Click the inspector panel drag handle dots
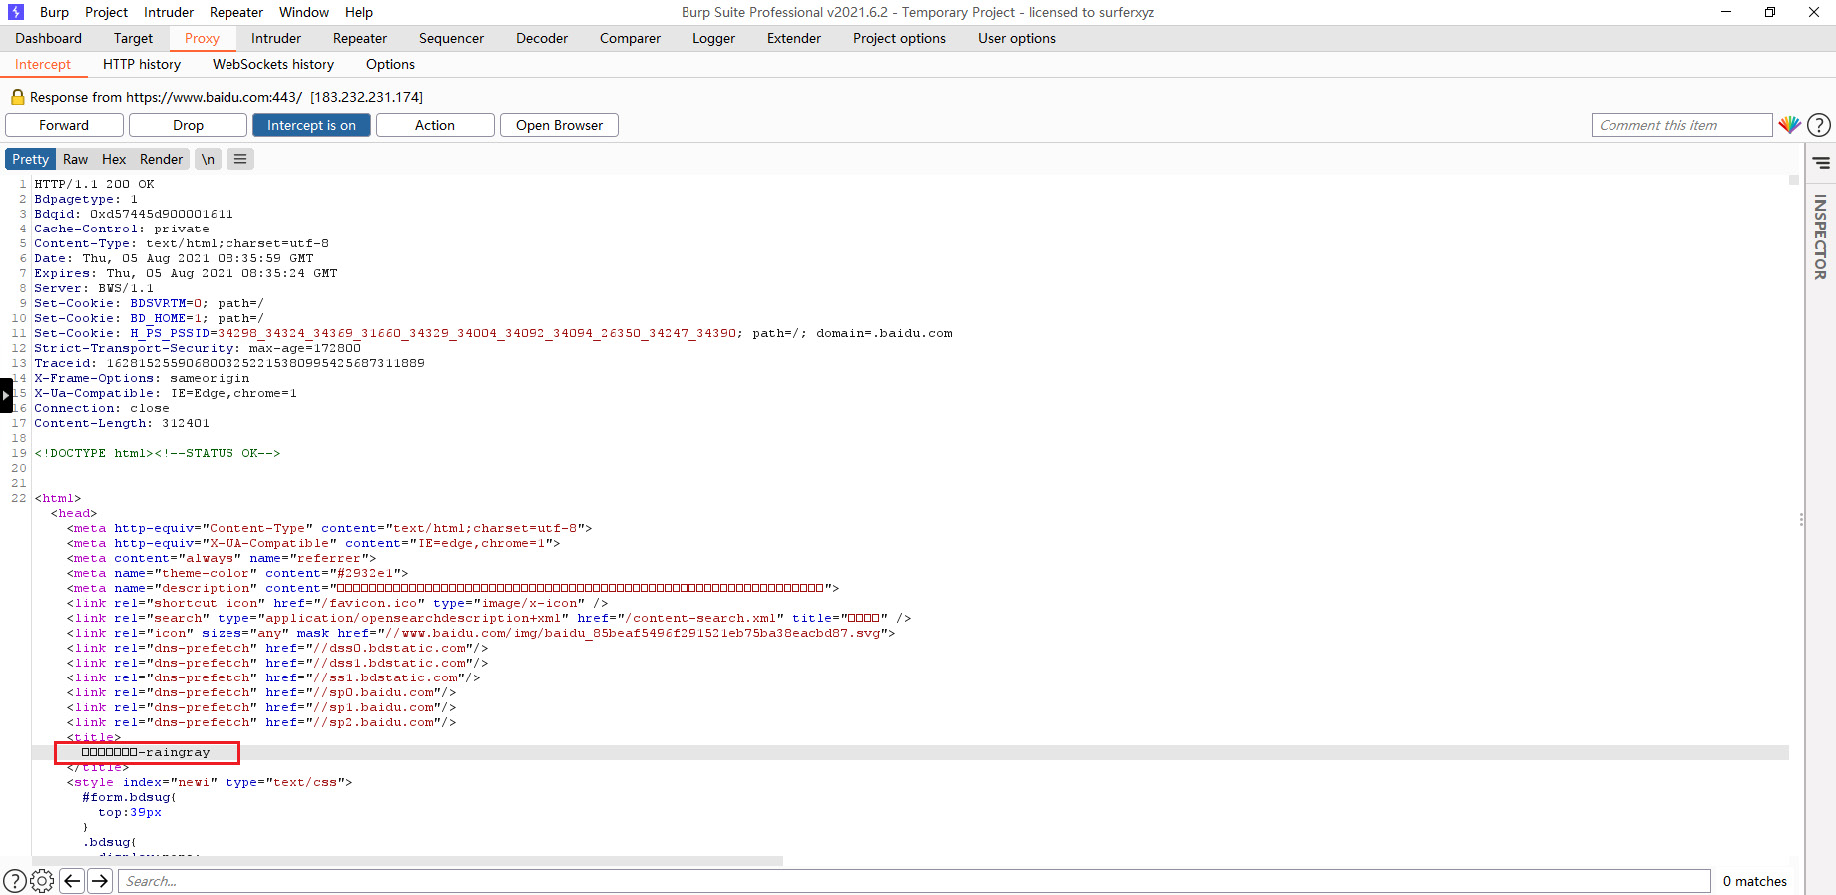 tap(1802, 520)
